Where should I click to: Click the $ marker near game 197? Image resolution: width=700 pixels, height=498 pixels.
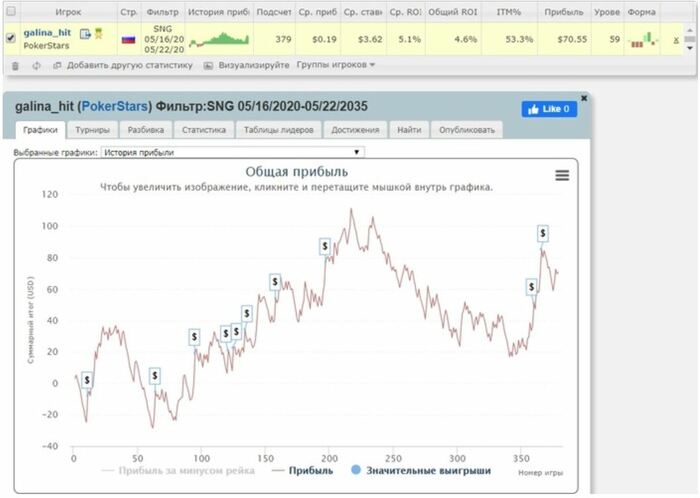[x=325, y=246]
